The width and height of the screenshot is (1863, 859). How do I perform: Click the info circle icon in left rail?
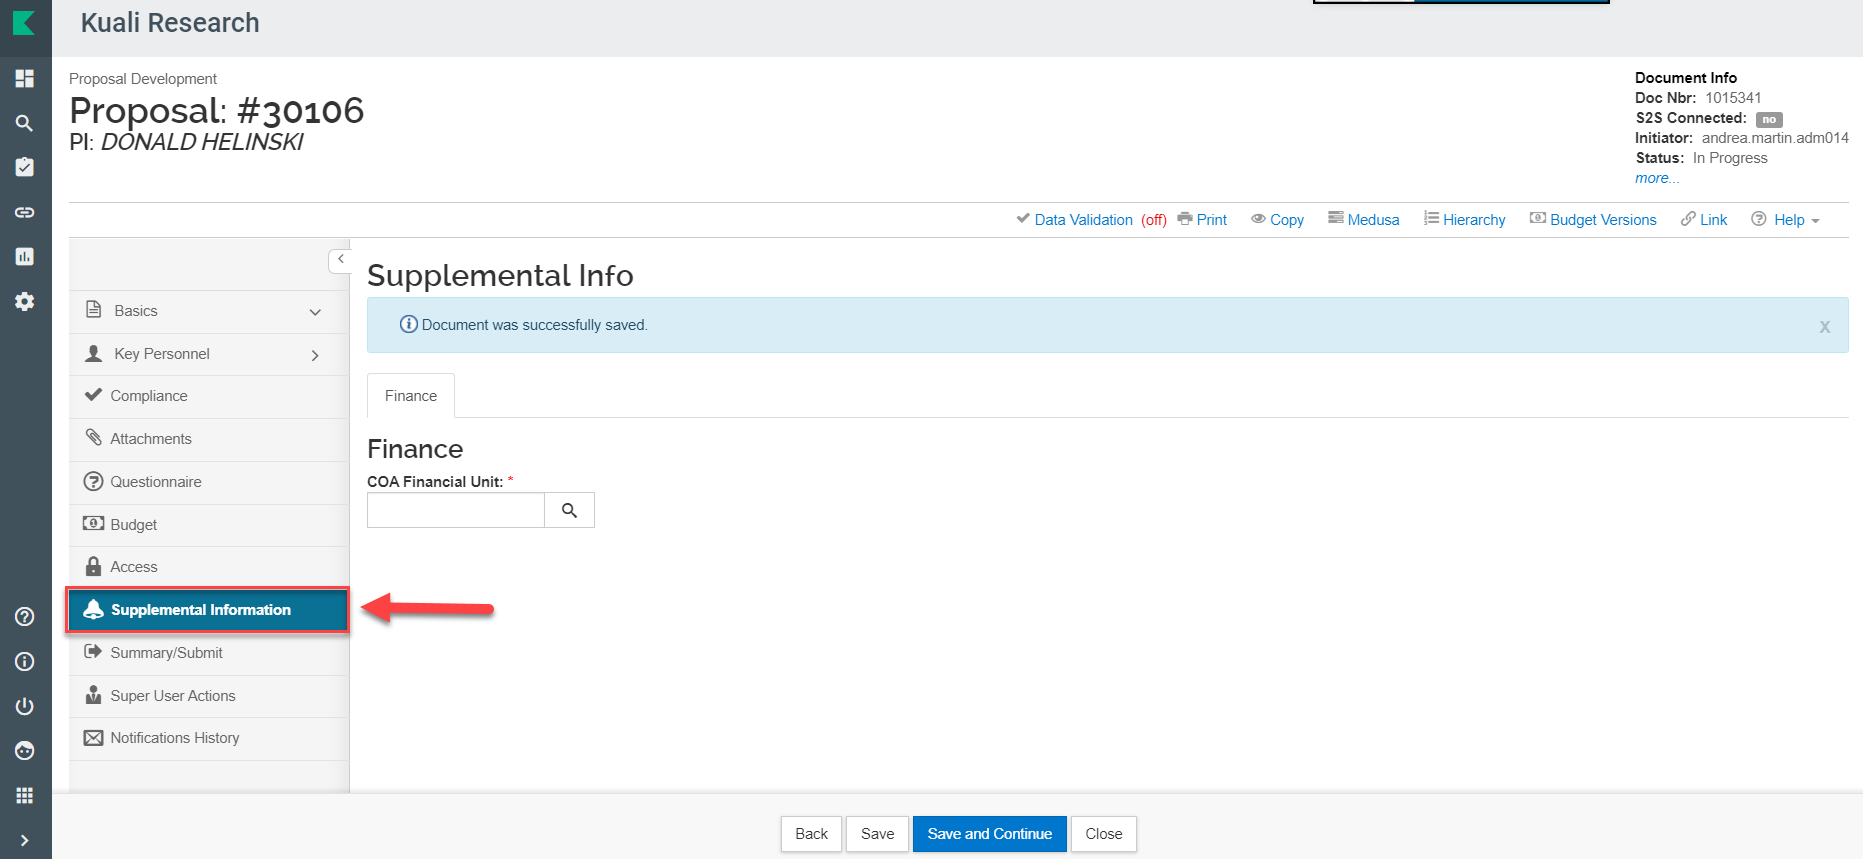tap(25, 662)
